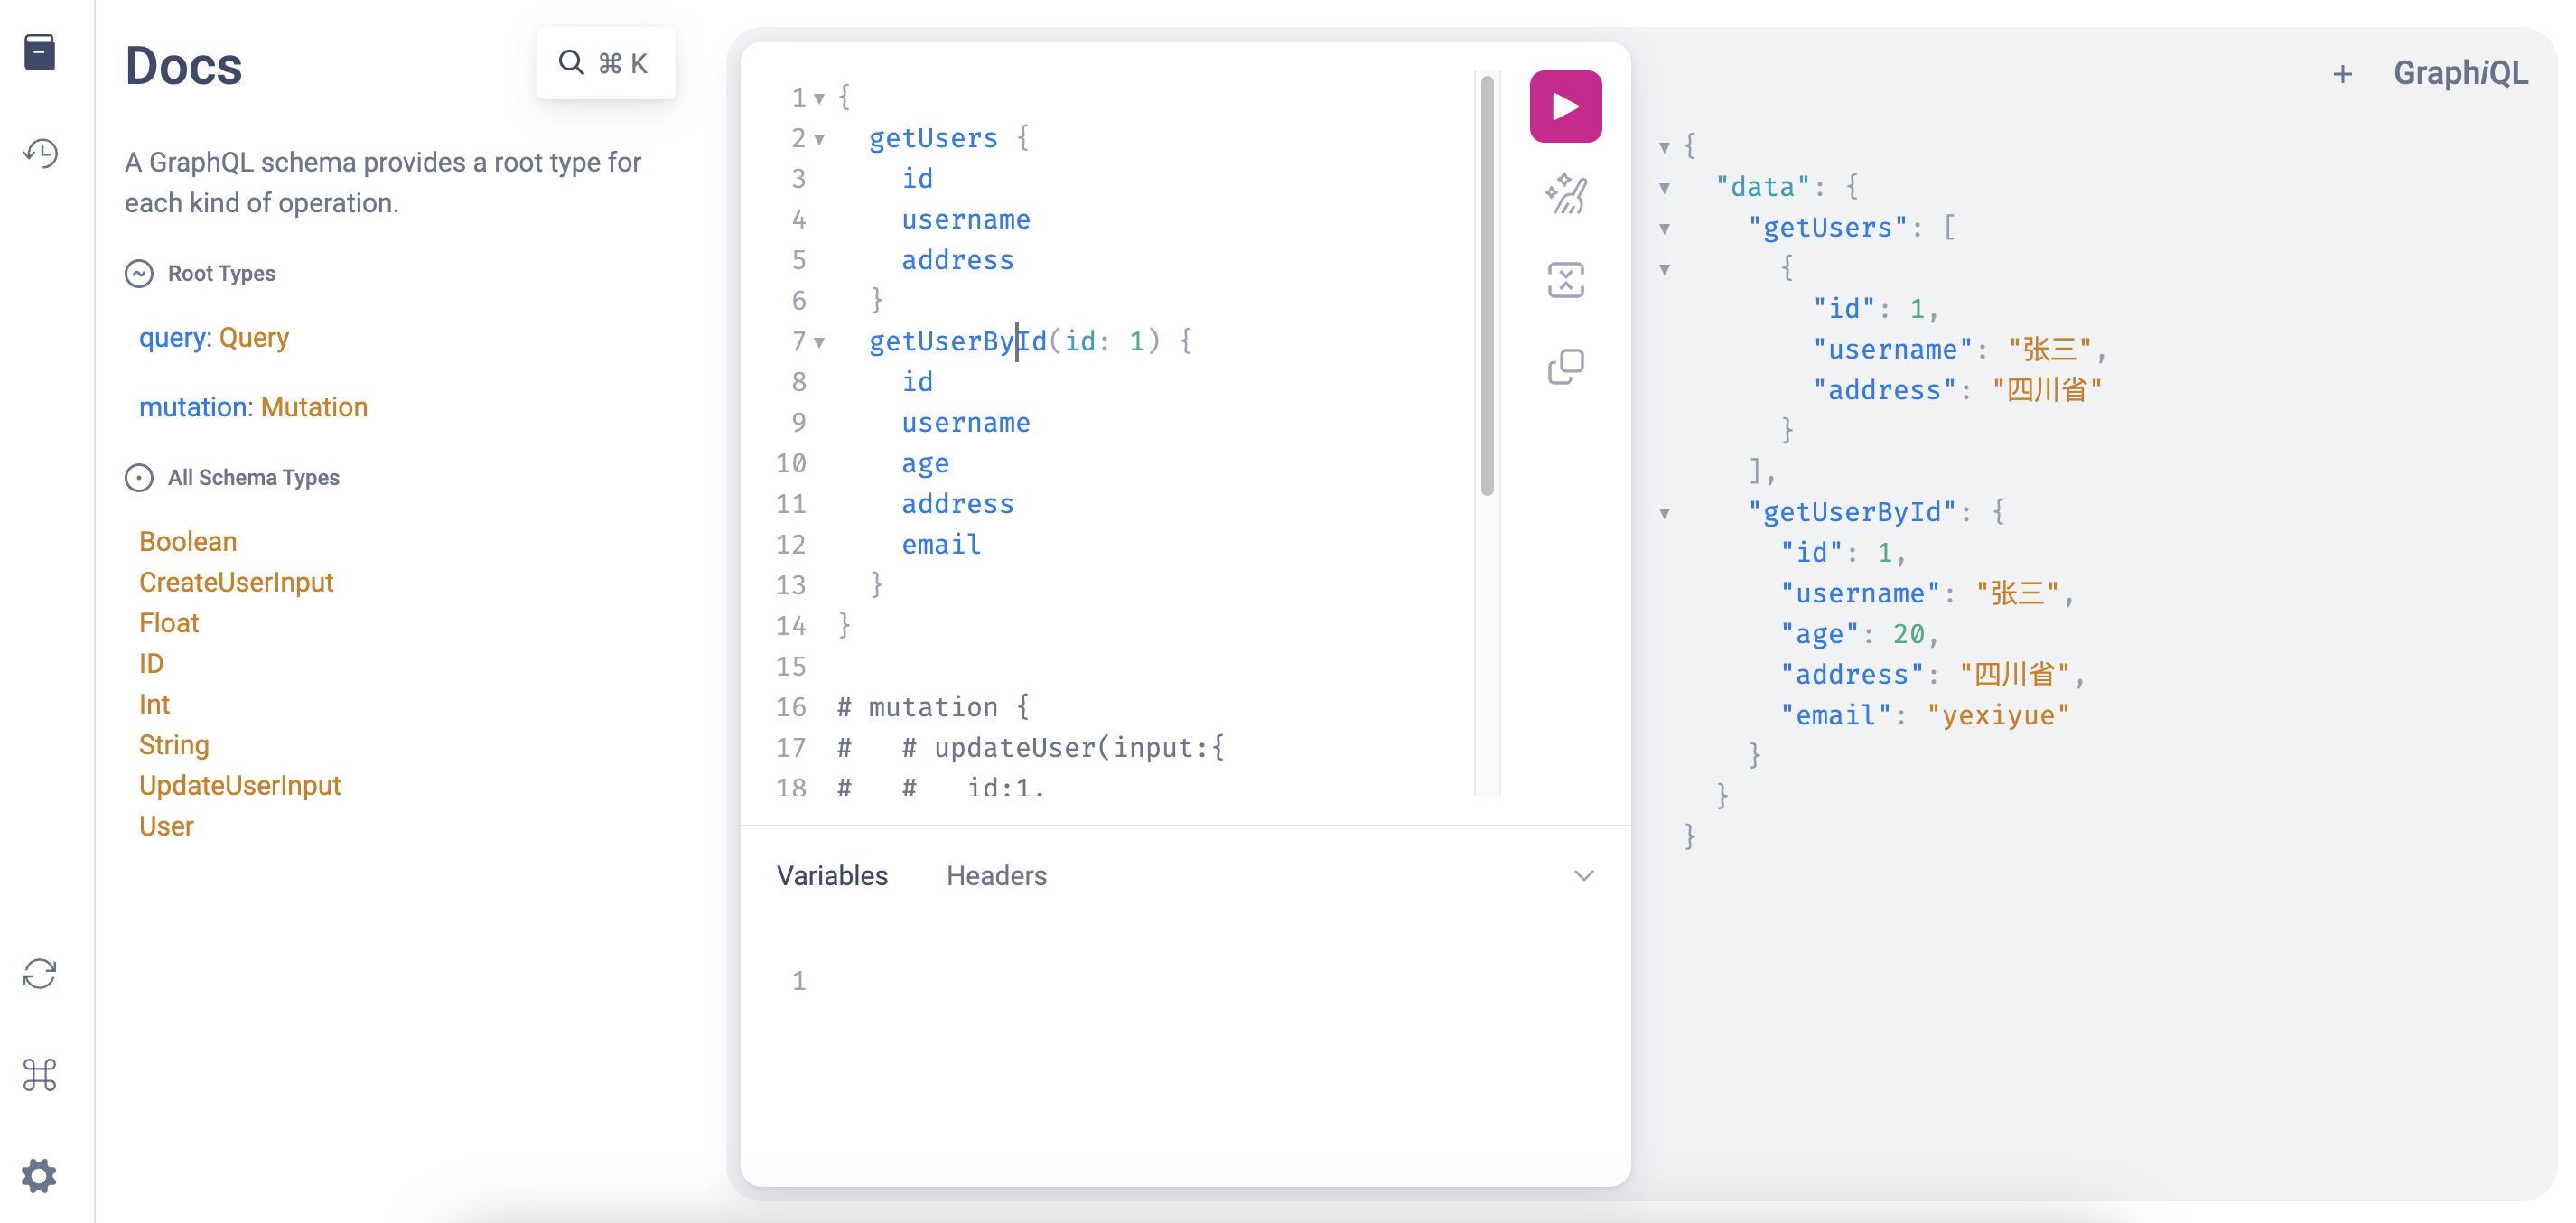
Task: Open the ID schema type
Action: point(151,663)
